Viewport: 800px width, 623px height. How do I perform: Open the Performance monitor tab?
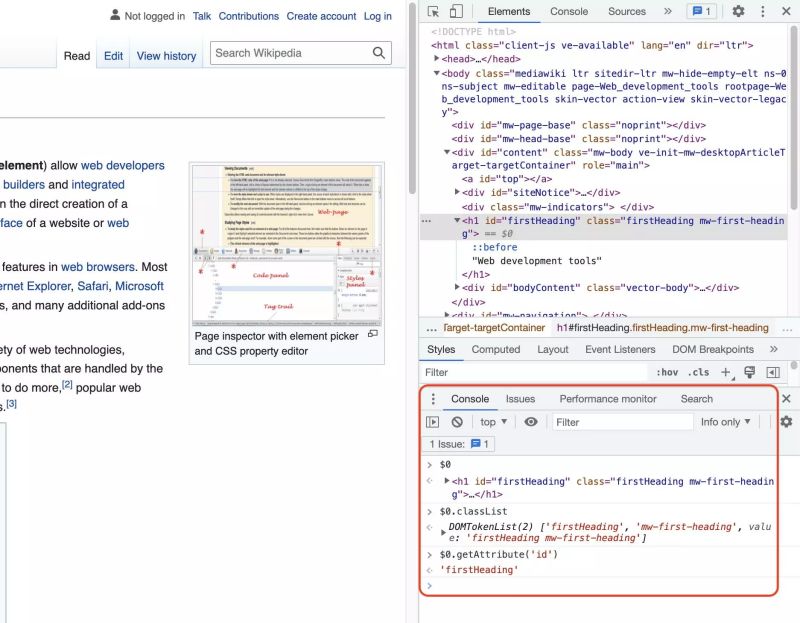tap(608, 399)
